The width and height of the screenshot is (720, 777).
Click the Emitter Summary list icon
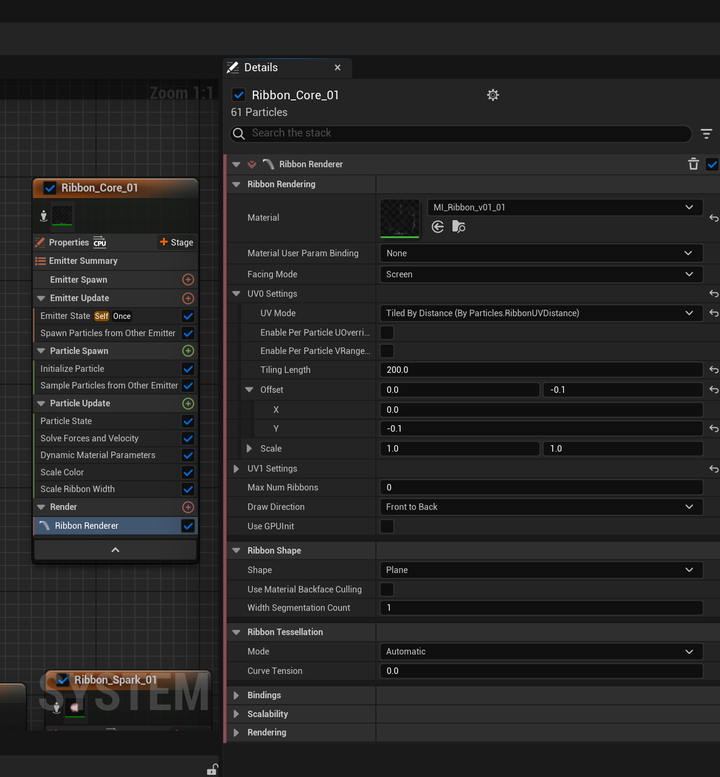41,261
